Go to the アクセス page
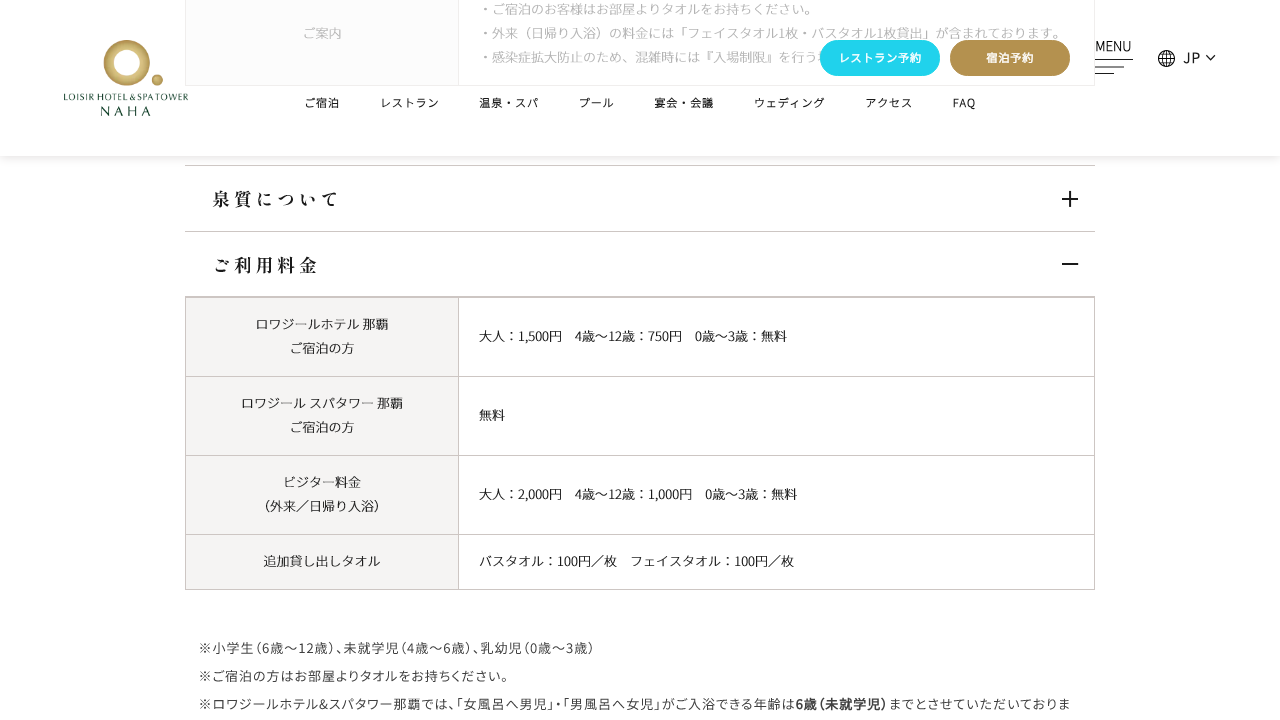Image resolution: width=1280 pixels, height=720 pixels. click(x=889, y=103)
